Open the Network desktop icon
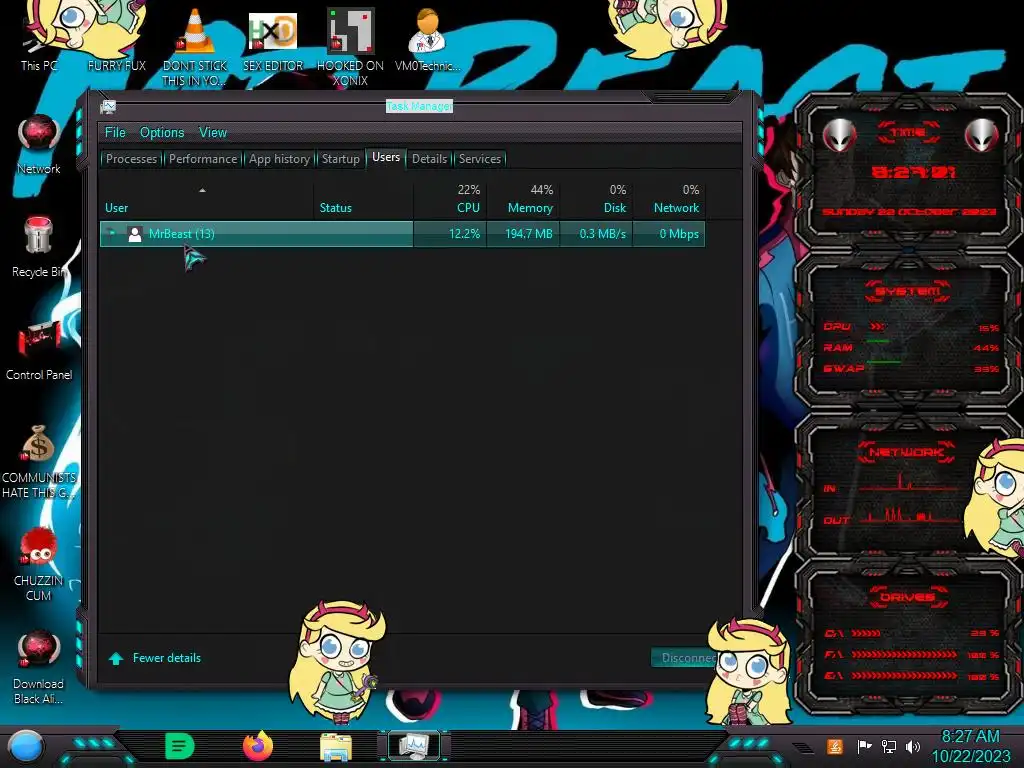This screenshot has height=768, width=1024. click(39, 144)
